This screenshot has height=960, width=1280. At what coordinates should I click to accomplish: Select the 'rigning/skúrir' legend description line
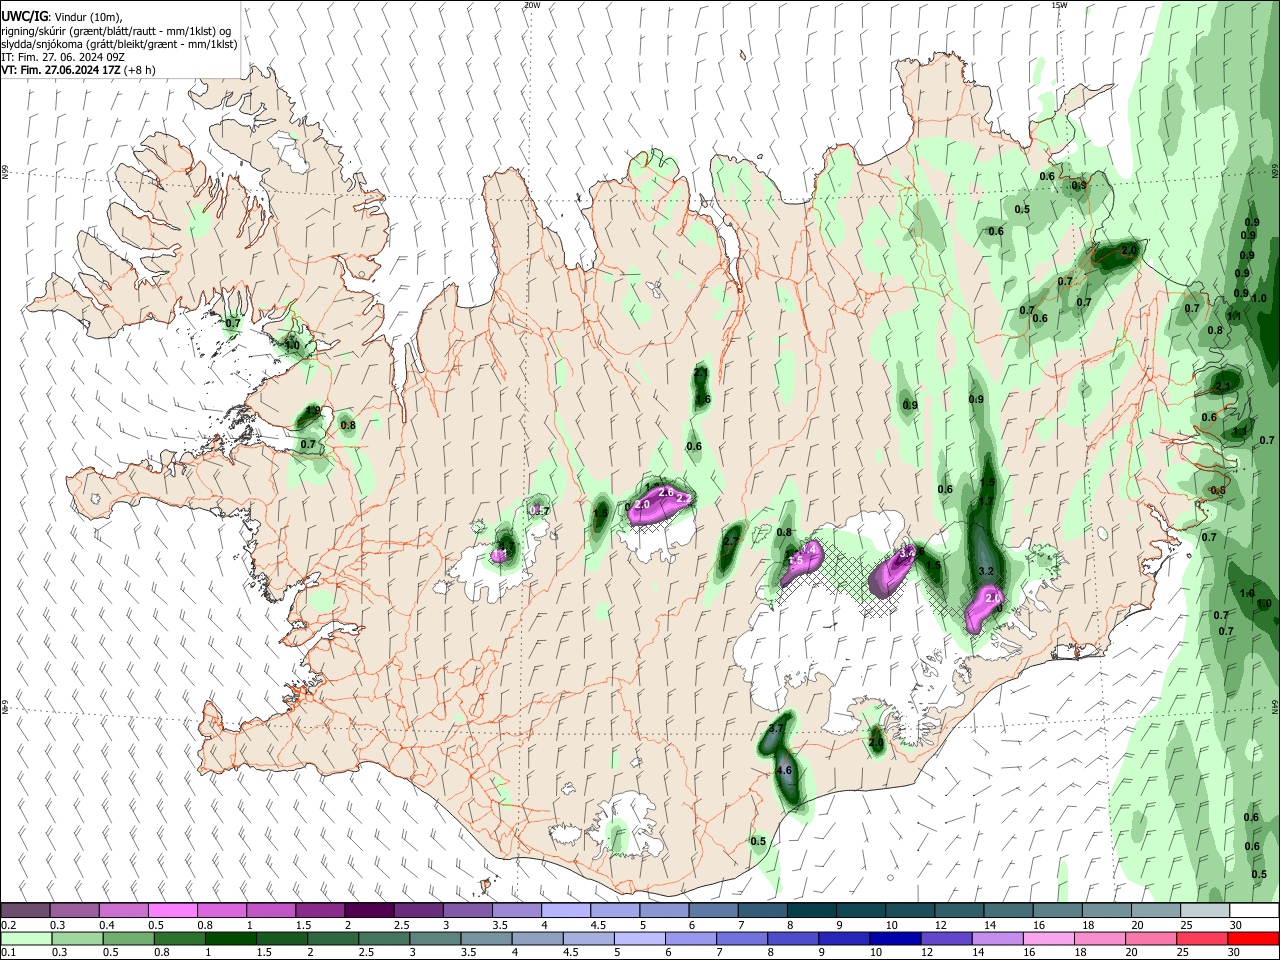coord(116,31)
